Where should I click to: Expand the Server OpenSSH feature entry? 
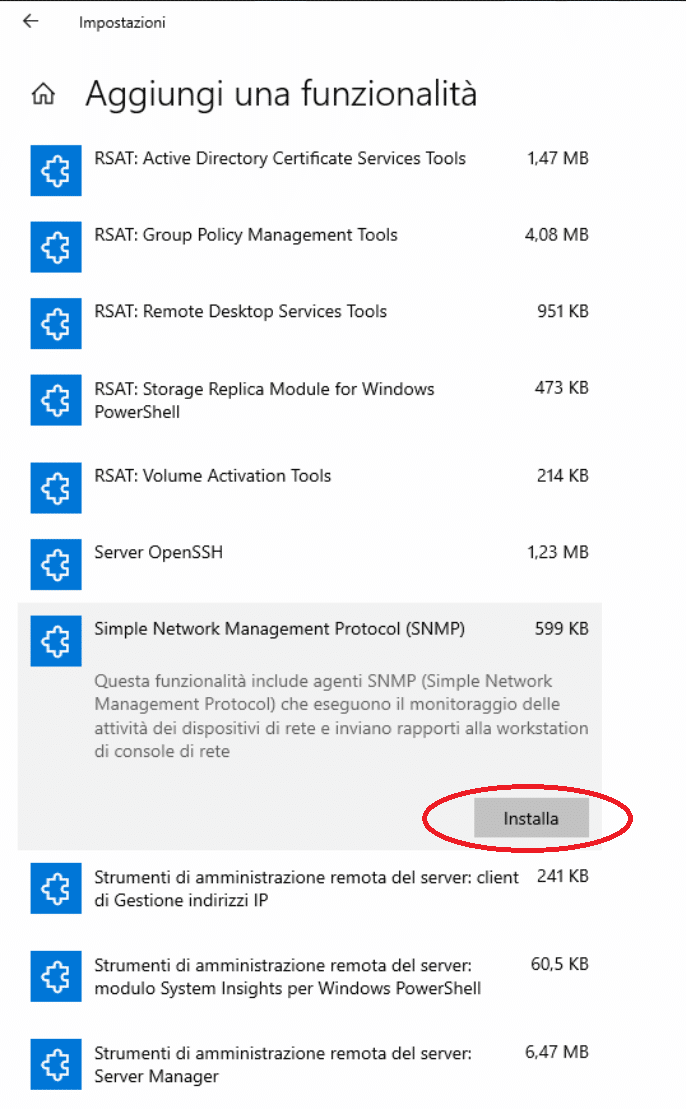pyautogui.click(x=310, y=564)
